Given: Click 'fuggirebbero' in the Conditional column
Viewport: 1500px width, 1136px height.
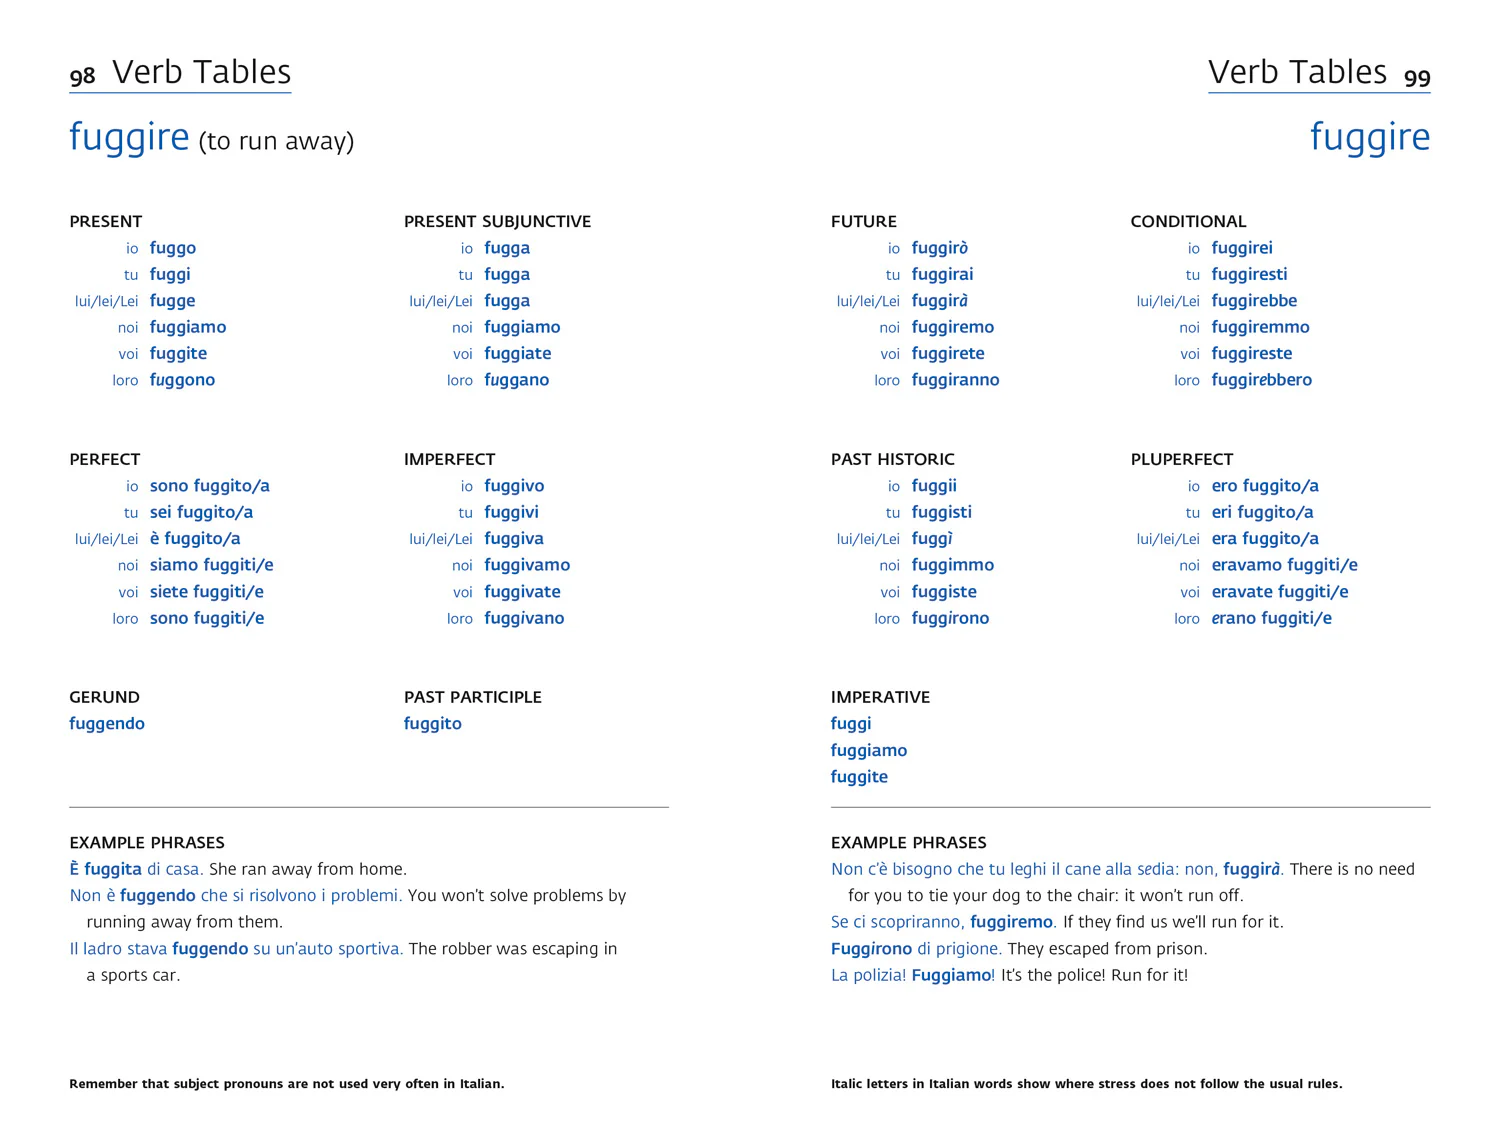Looking at the screenshot, I should [1261, 380].
